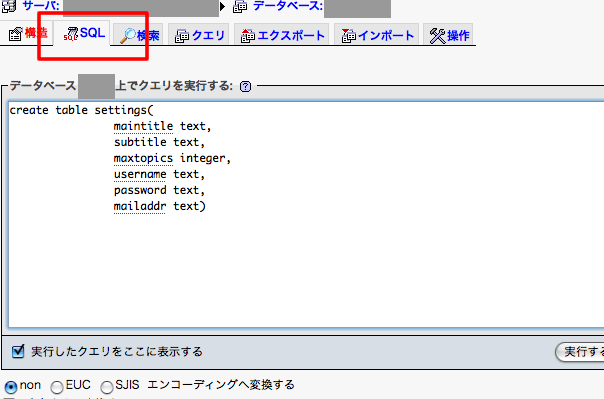Click the データベース breadcrumb link
Viewport: 604px width, 399px height.
point(288,5)
